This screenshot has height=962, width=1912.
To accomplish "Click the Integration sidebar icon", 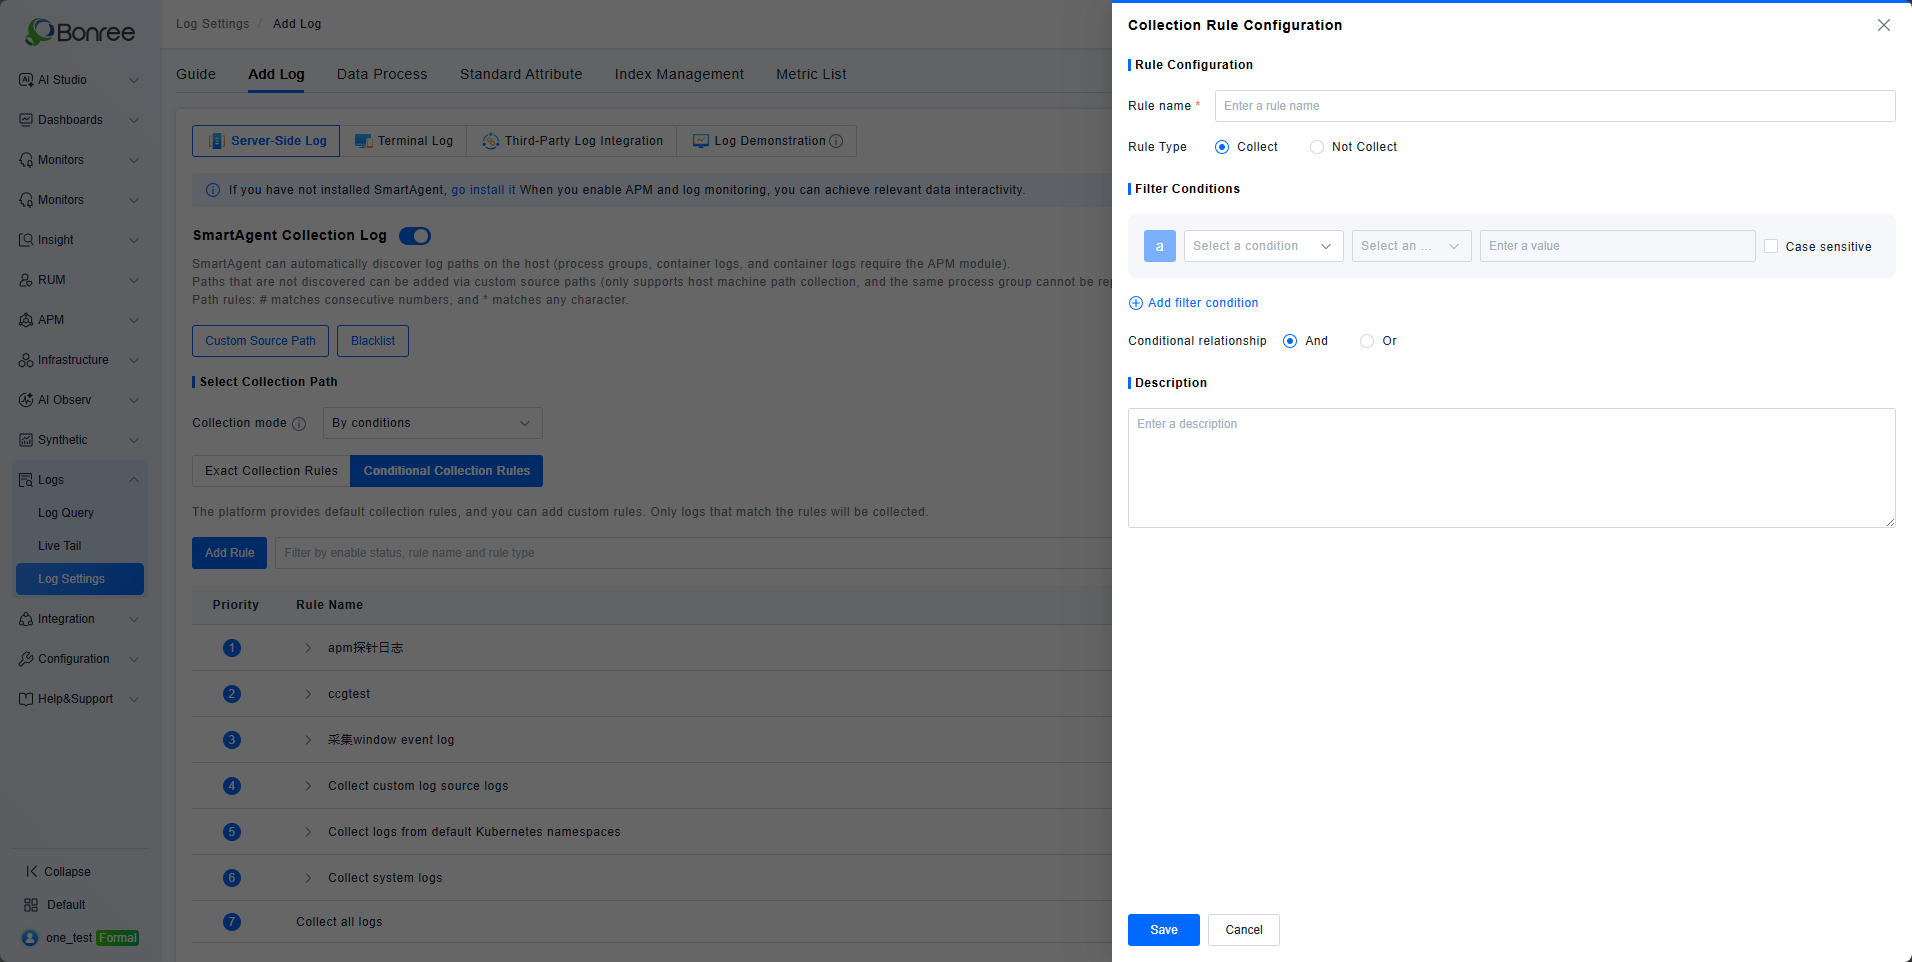I will tap(26, 619).
